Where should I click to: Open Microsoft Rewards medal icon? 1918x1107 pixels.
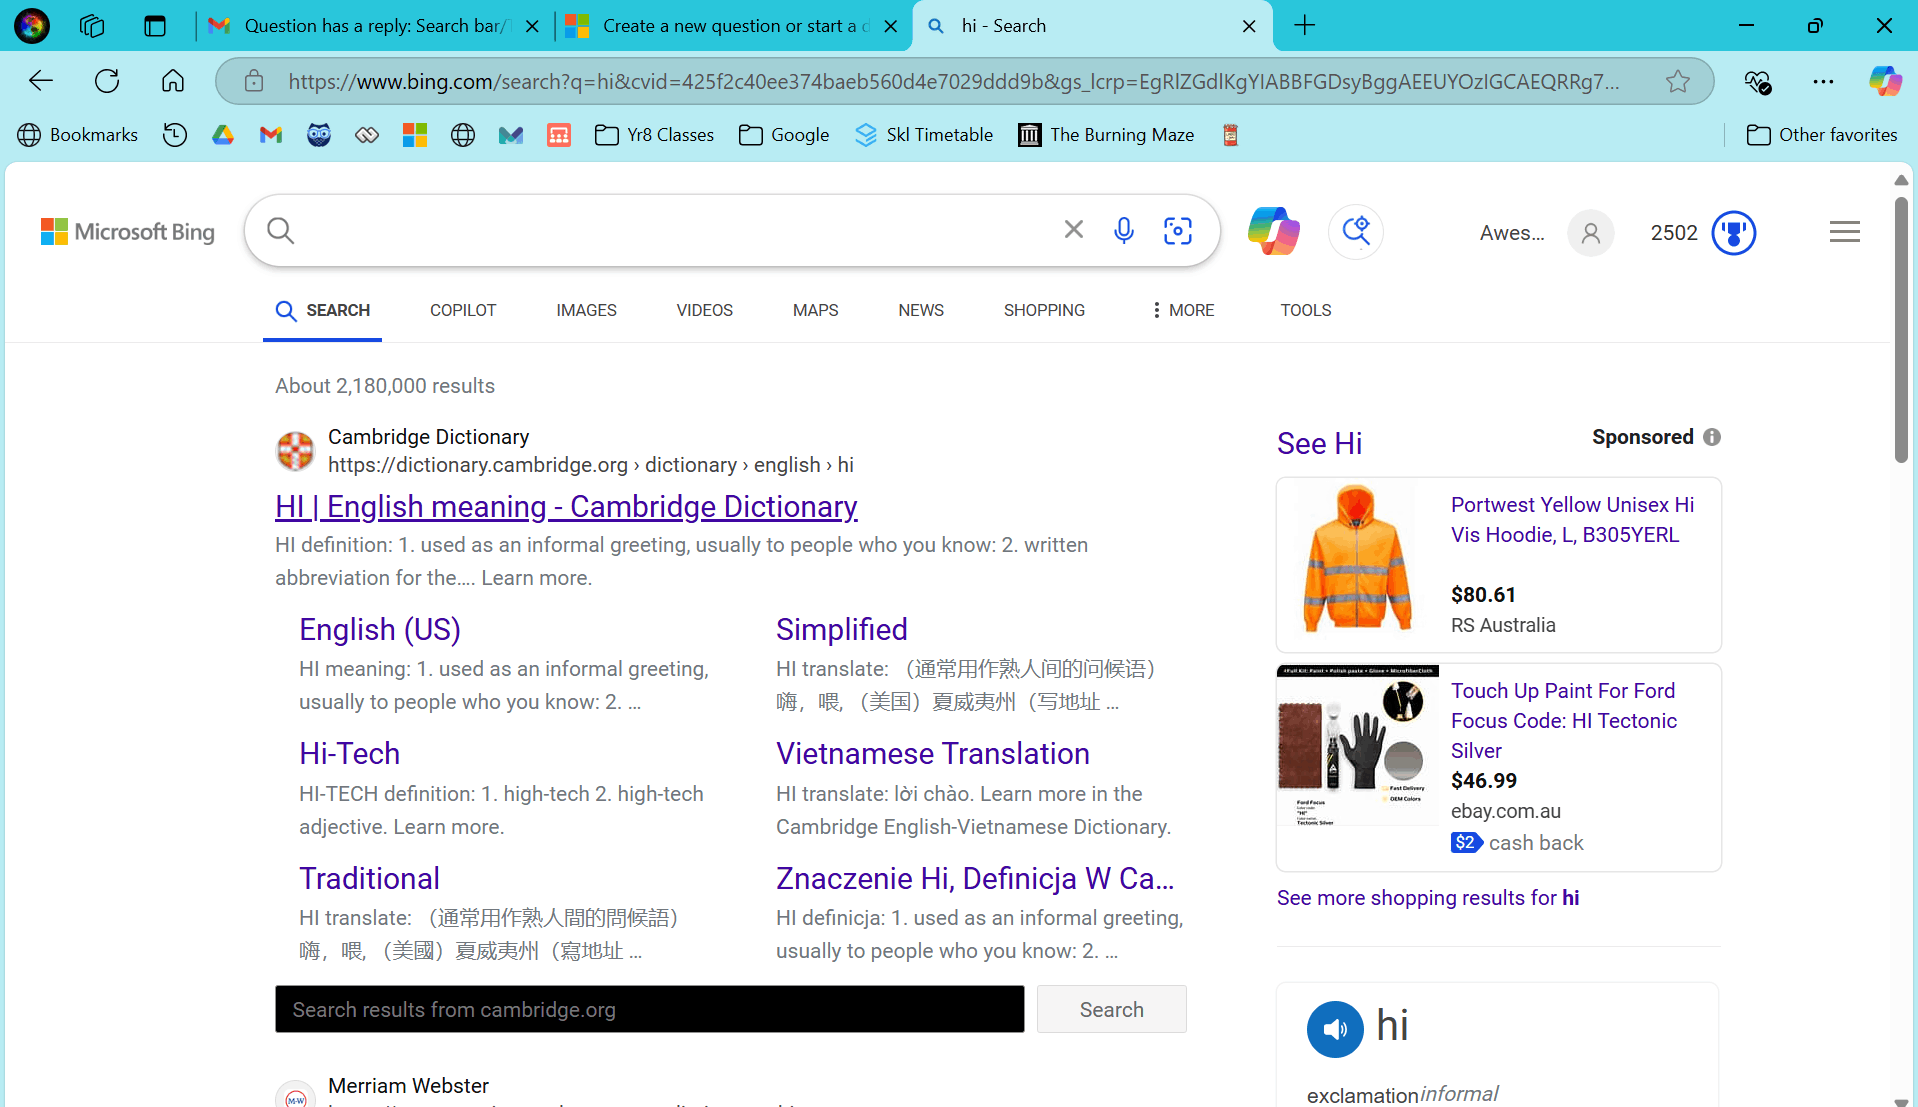click(1734, 233)
